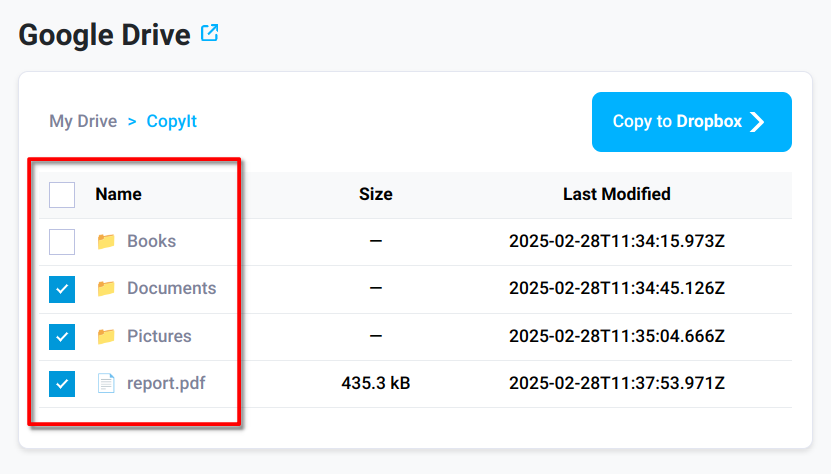The width and height of the screenshot is (831, 474).
Task: Open the Books folder name
Action: tap(152, 241)
